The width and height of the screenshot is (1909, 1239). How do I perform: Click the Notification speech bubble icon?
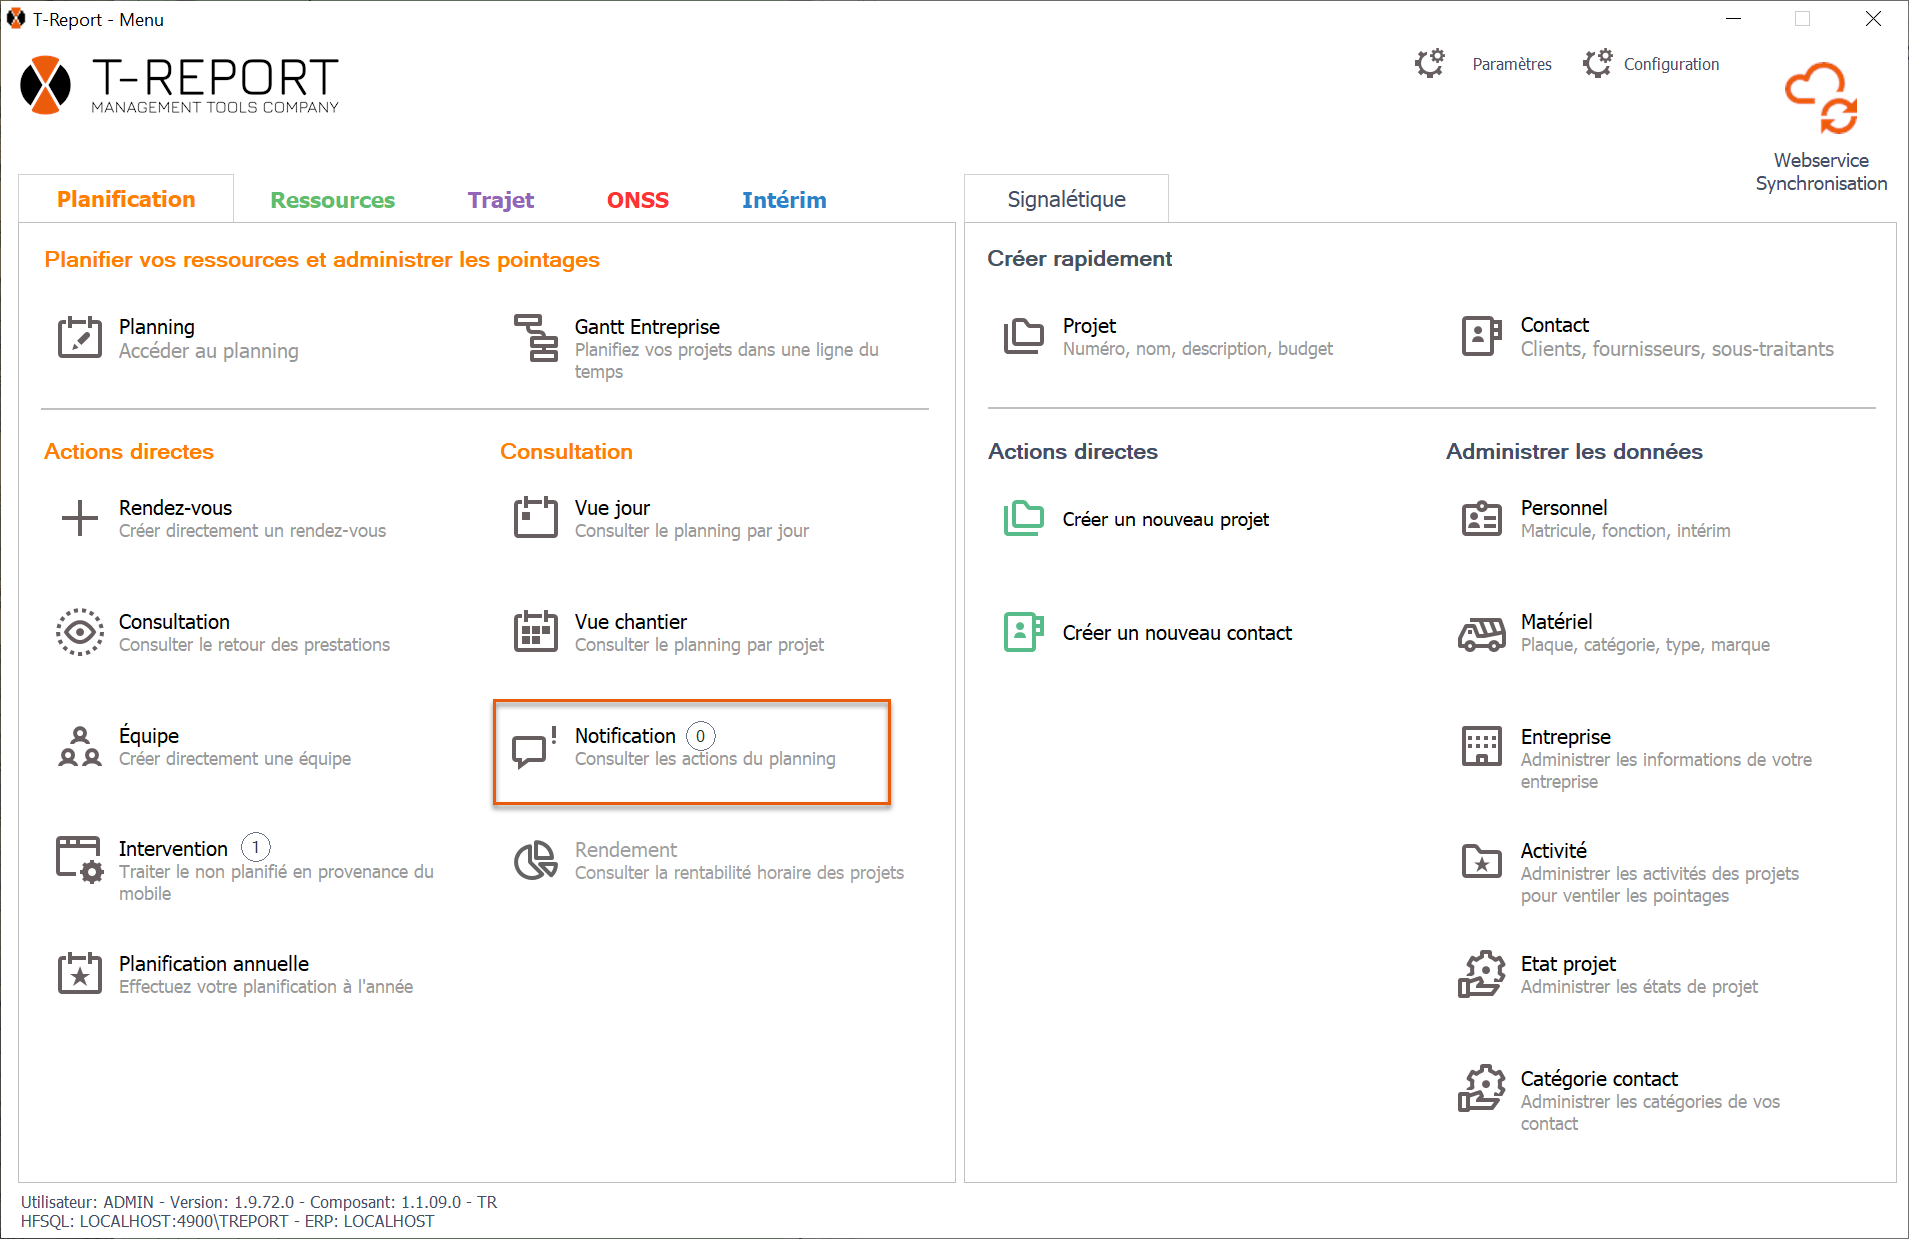534,748
